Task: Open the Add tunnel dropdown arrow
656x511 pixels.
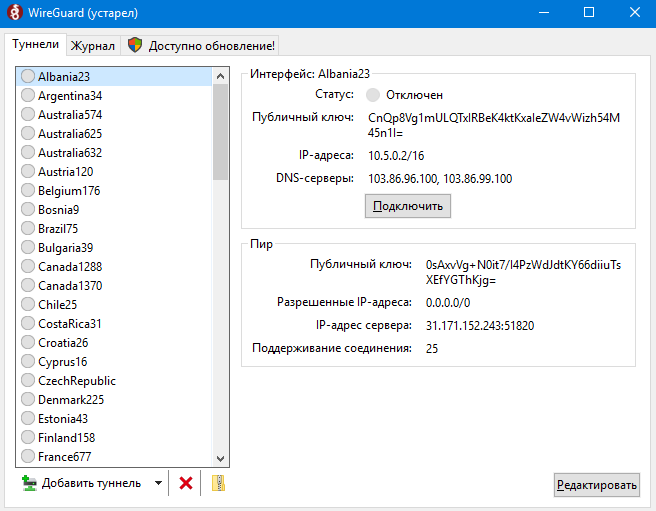Action: (158, 483)
